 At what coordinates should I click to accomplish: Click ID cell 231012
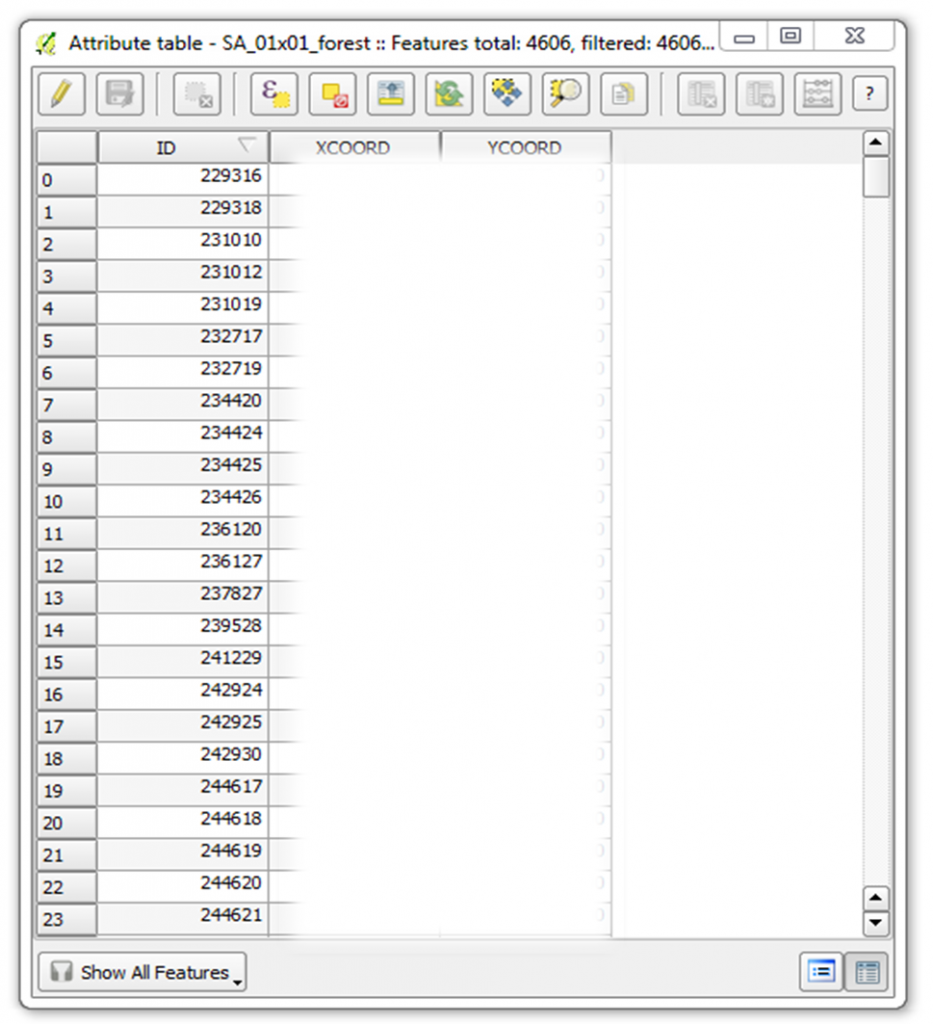183,275
